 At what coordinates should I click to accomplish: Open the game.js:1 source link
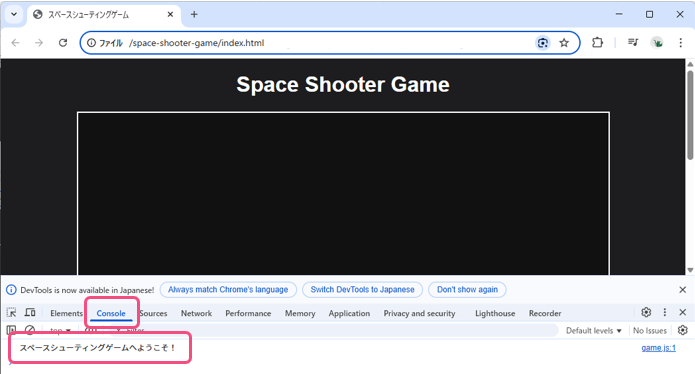(x=658, y=348)
